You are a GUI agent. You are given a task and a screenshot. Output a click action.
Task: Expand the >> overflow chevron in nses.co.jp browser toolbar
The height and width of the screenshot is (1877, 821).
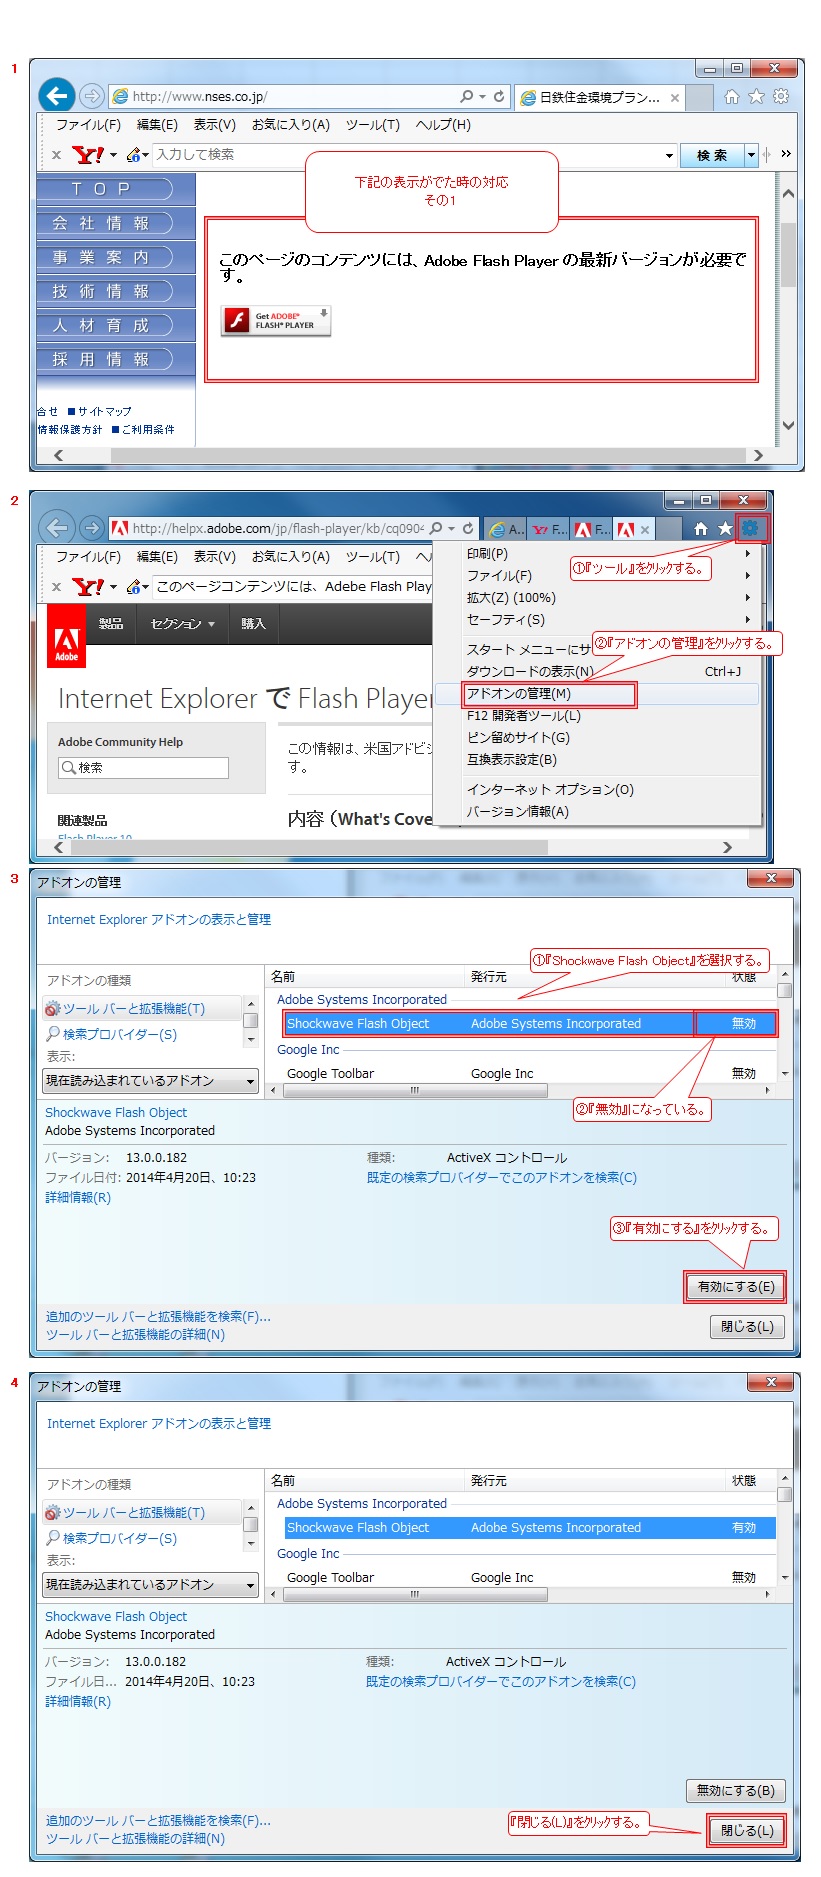[x=786, y=154]
